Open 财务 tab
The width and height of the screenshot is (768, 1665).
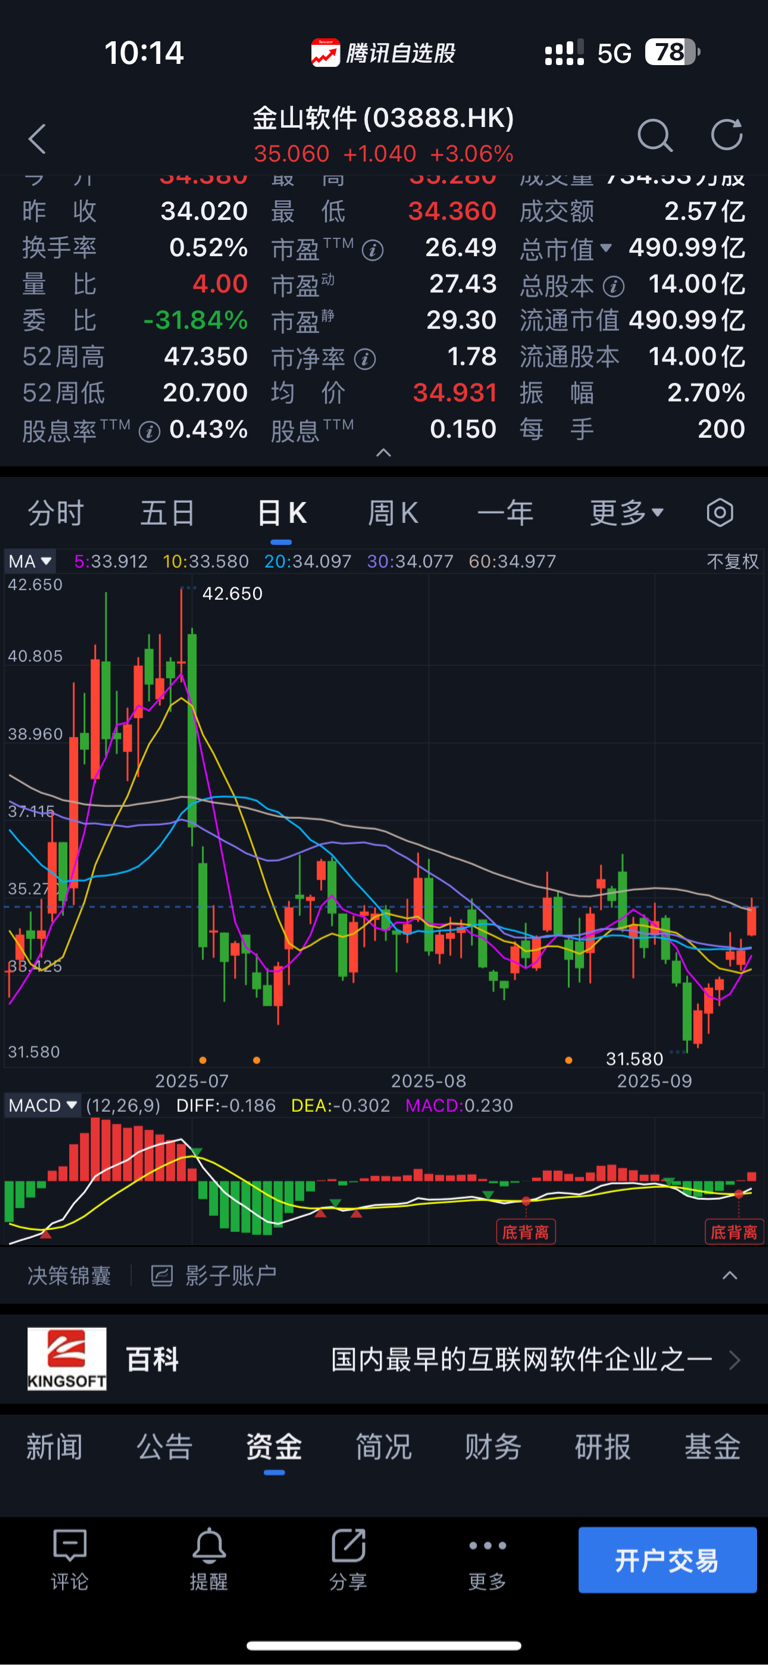pyautogui.click(x=493, y=1447)
